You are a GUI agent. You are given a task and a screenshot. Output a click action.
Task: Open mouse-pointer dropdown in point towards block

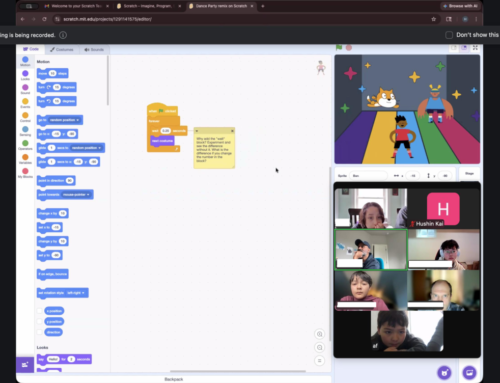tap(76, 194)
